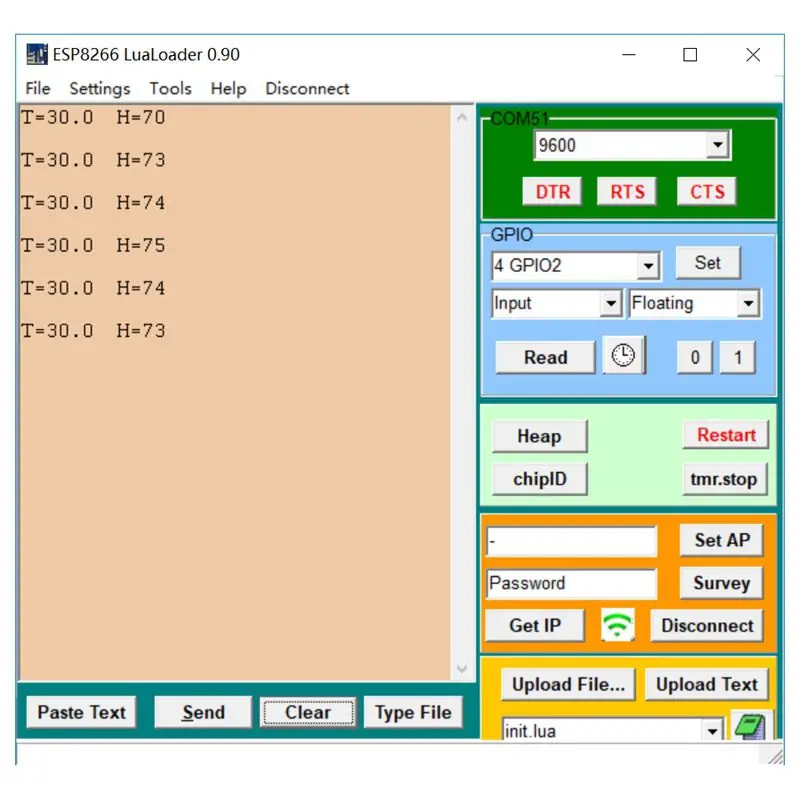
Task: Click the Upload File... button
Action: pyautogui.click(x=568, y=684)
